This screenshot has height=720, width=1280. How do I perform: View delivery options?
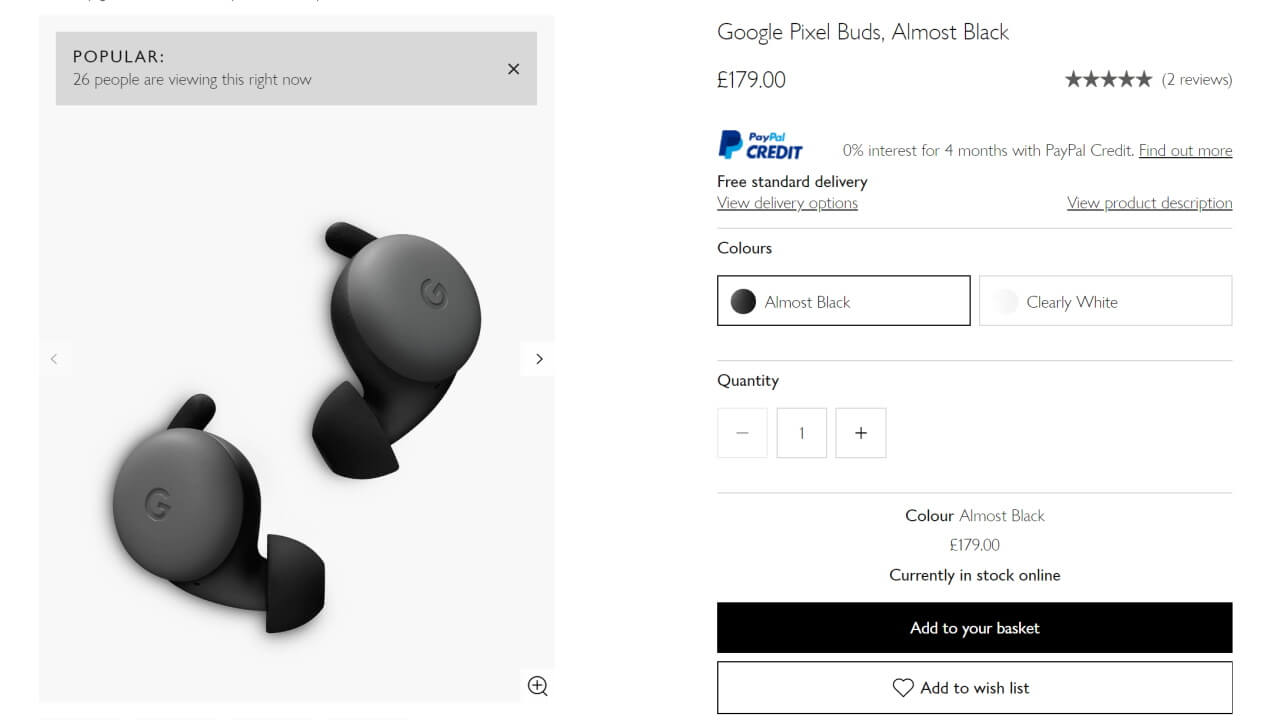coord(787,203)
